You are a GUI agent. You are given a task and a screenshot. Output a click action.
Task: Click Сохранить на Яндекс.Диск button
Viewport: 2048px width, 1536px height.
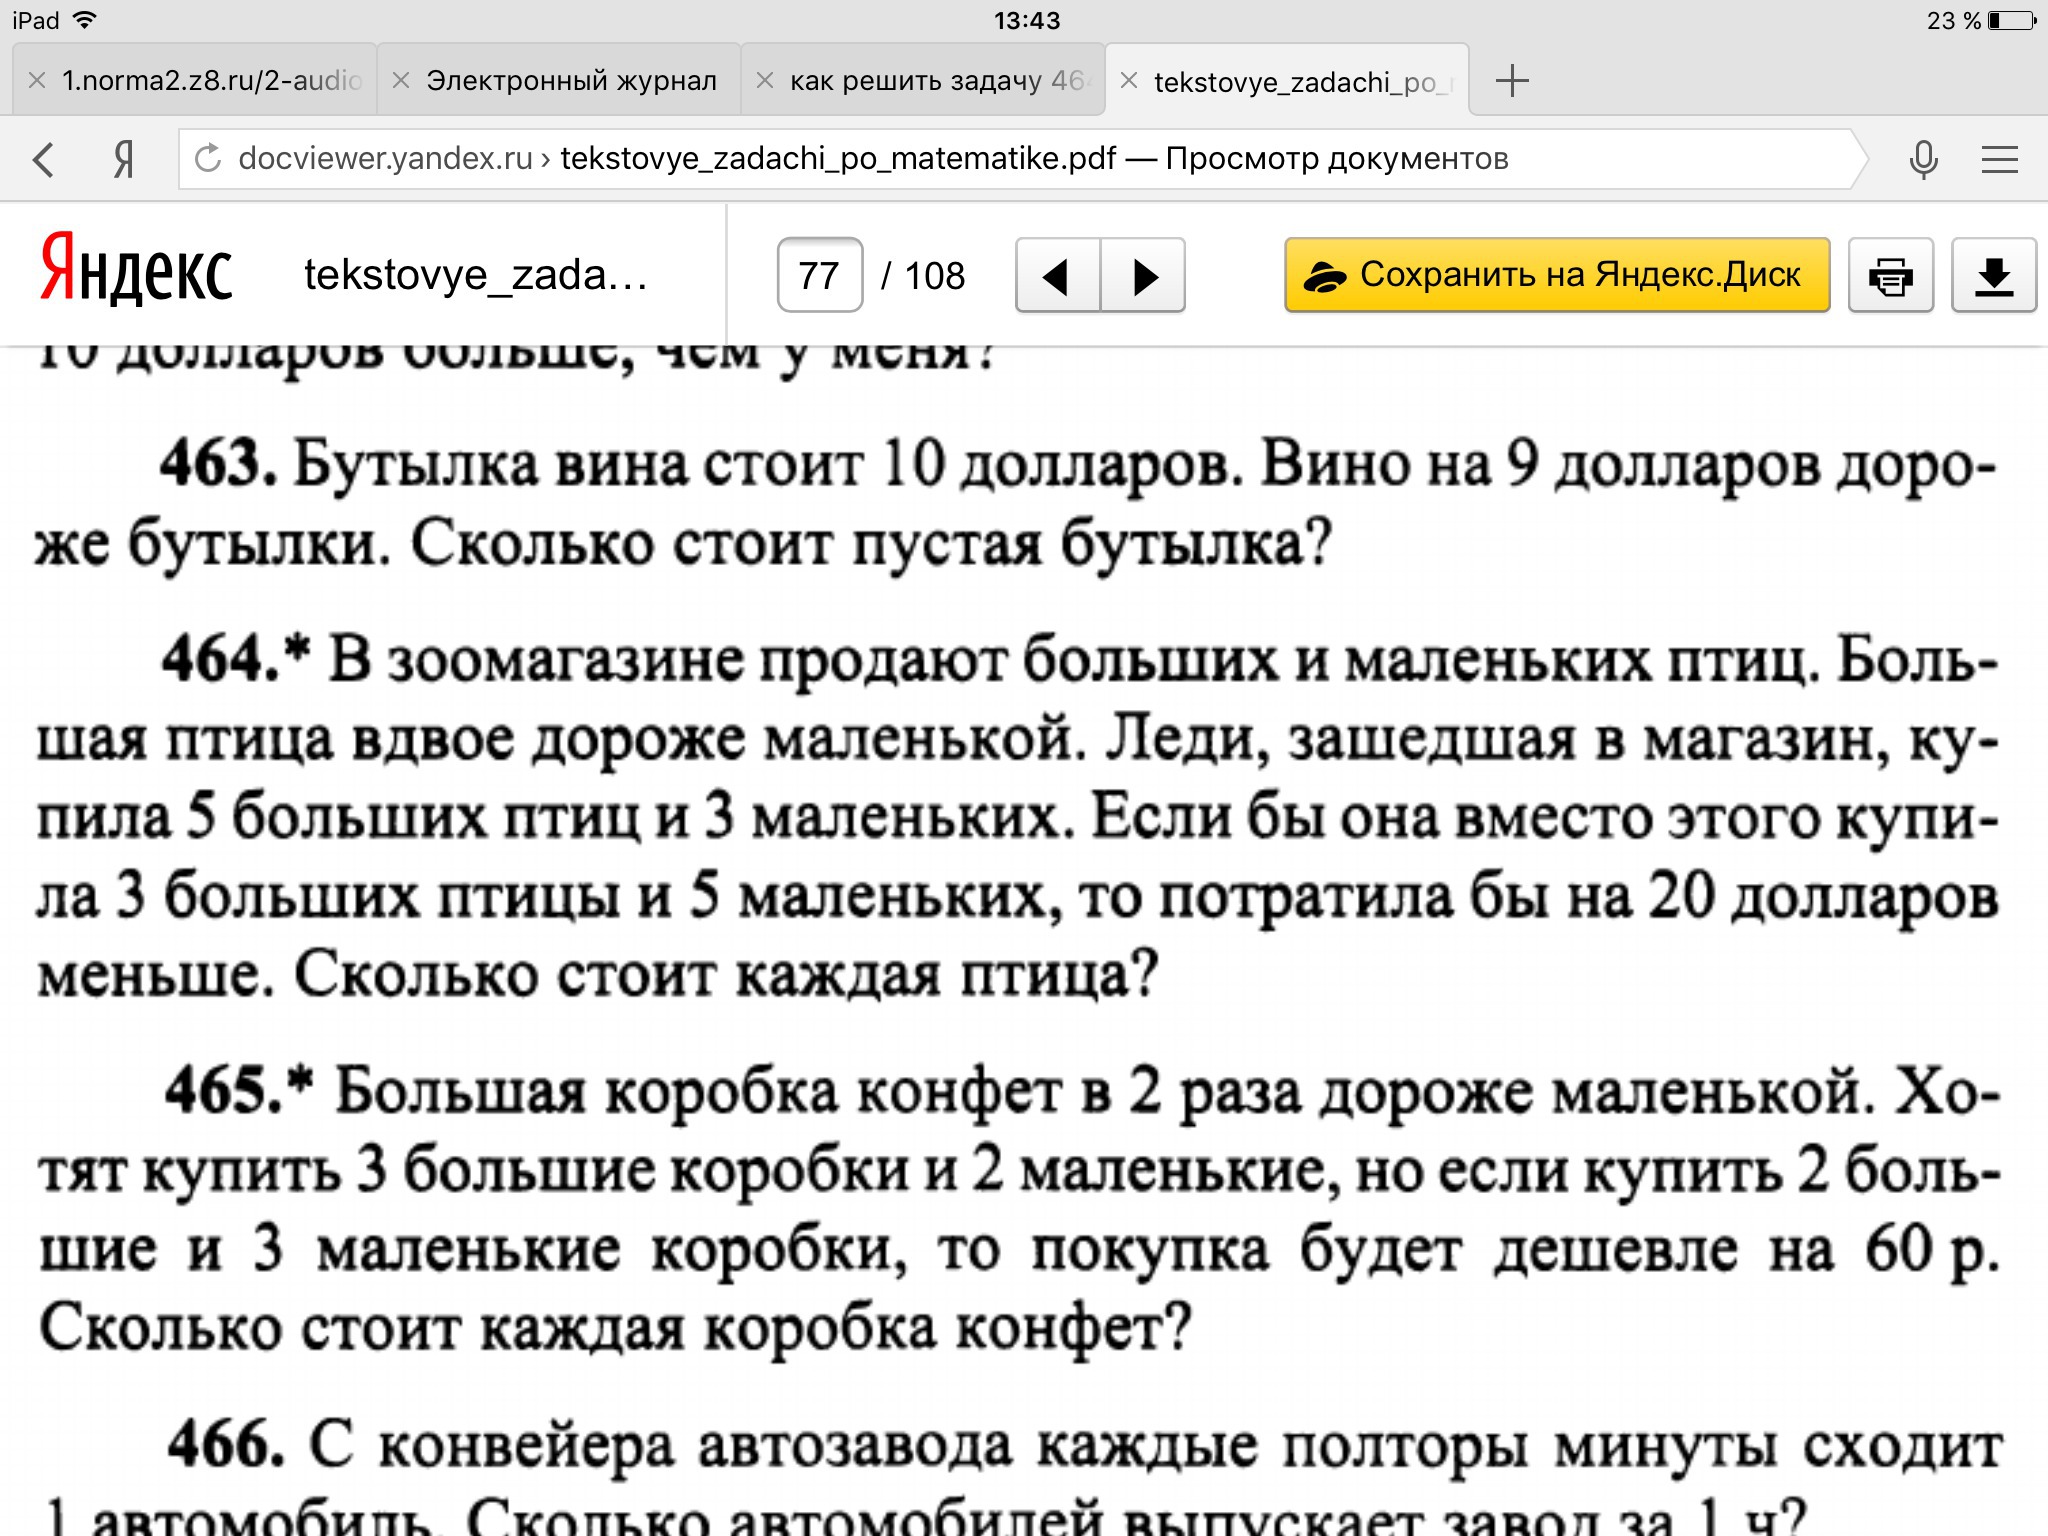(1556, 276)
